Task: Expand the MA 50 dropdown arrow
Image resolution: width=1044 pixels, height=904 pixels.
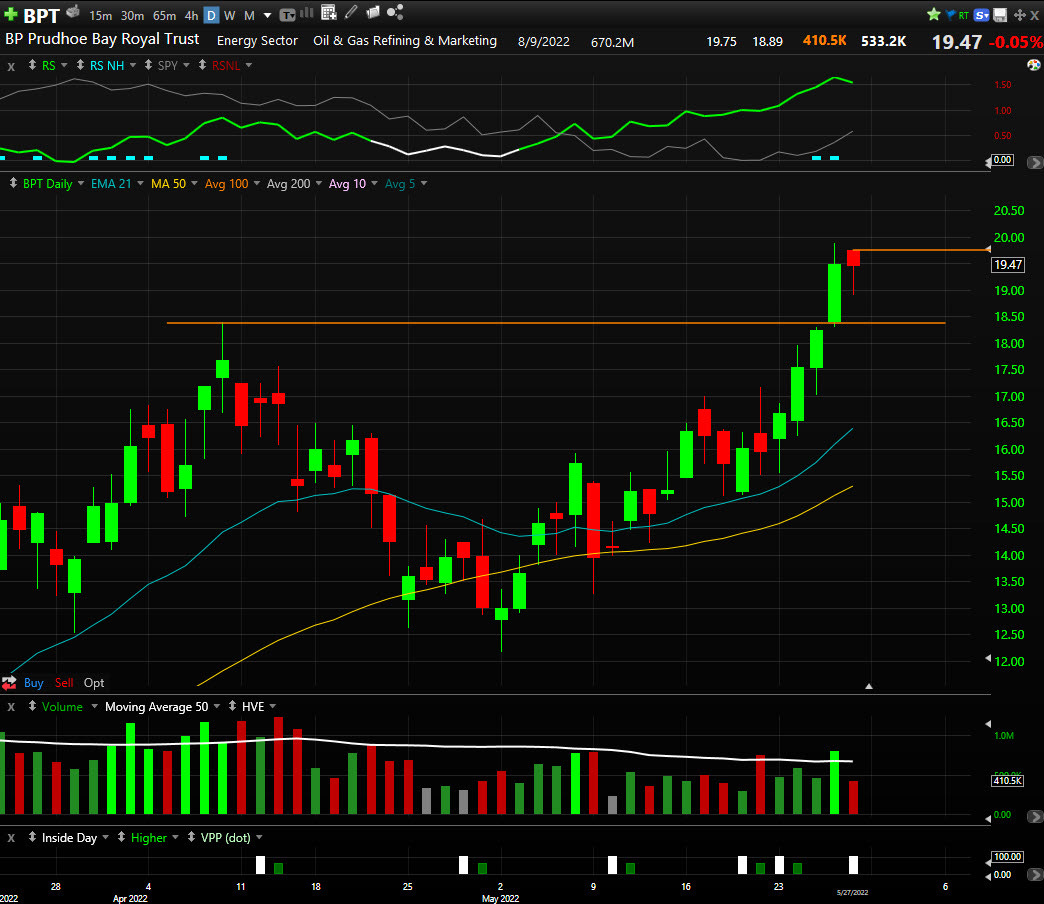Action: 194,183
